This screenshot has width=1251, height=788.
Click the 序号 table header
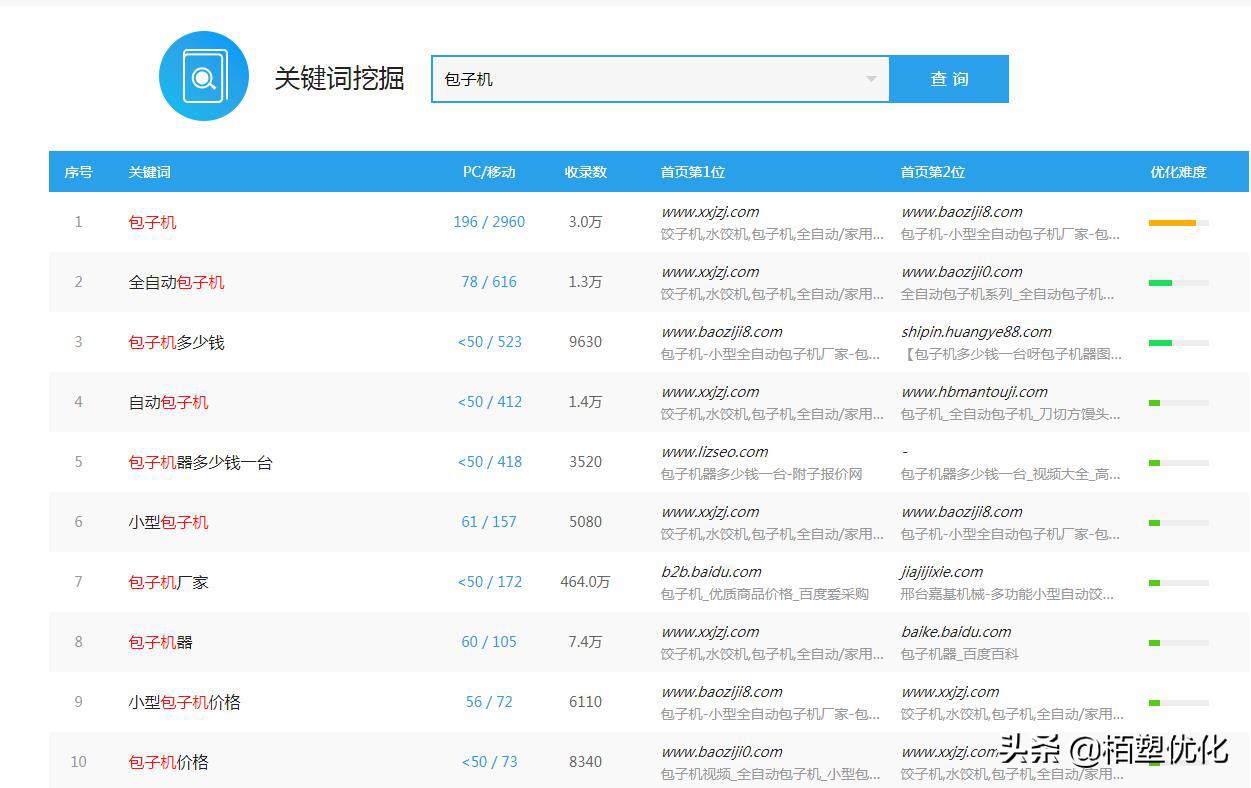[x=78, y=171]
